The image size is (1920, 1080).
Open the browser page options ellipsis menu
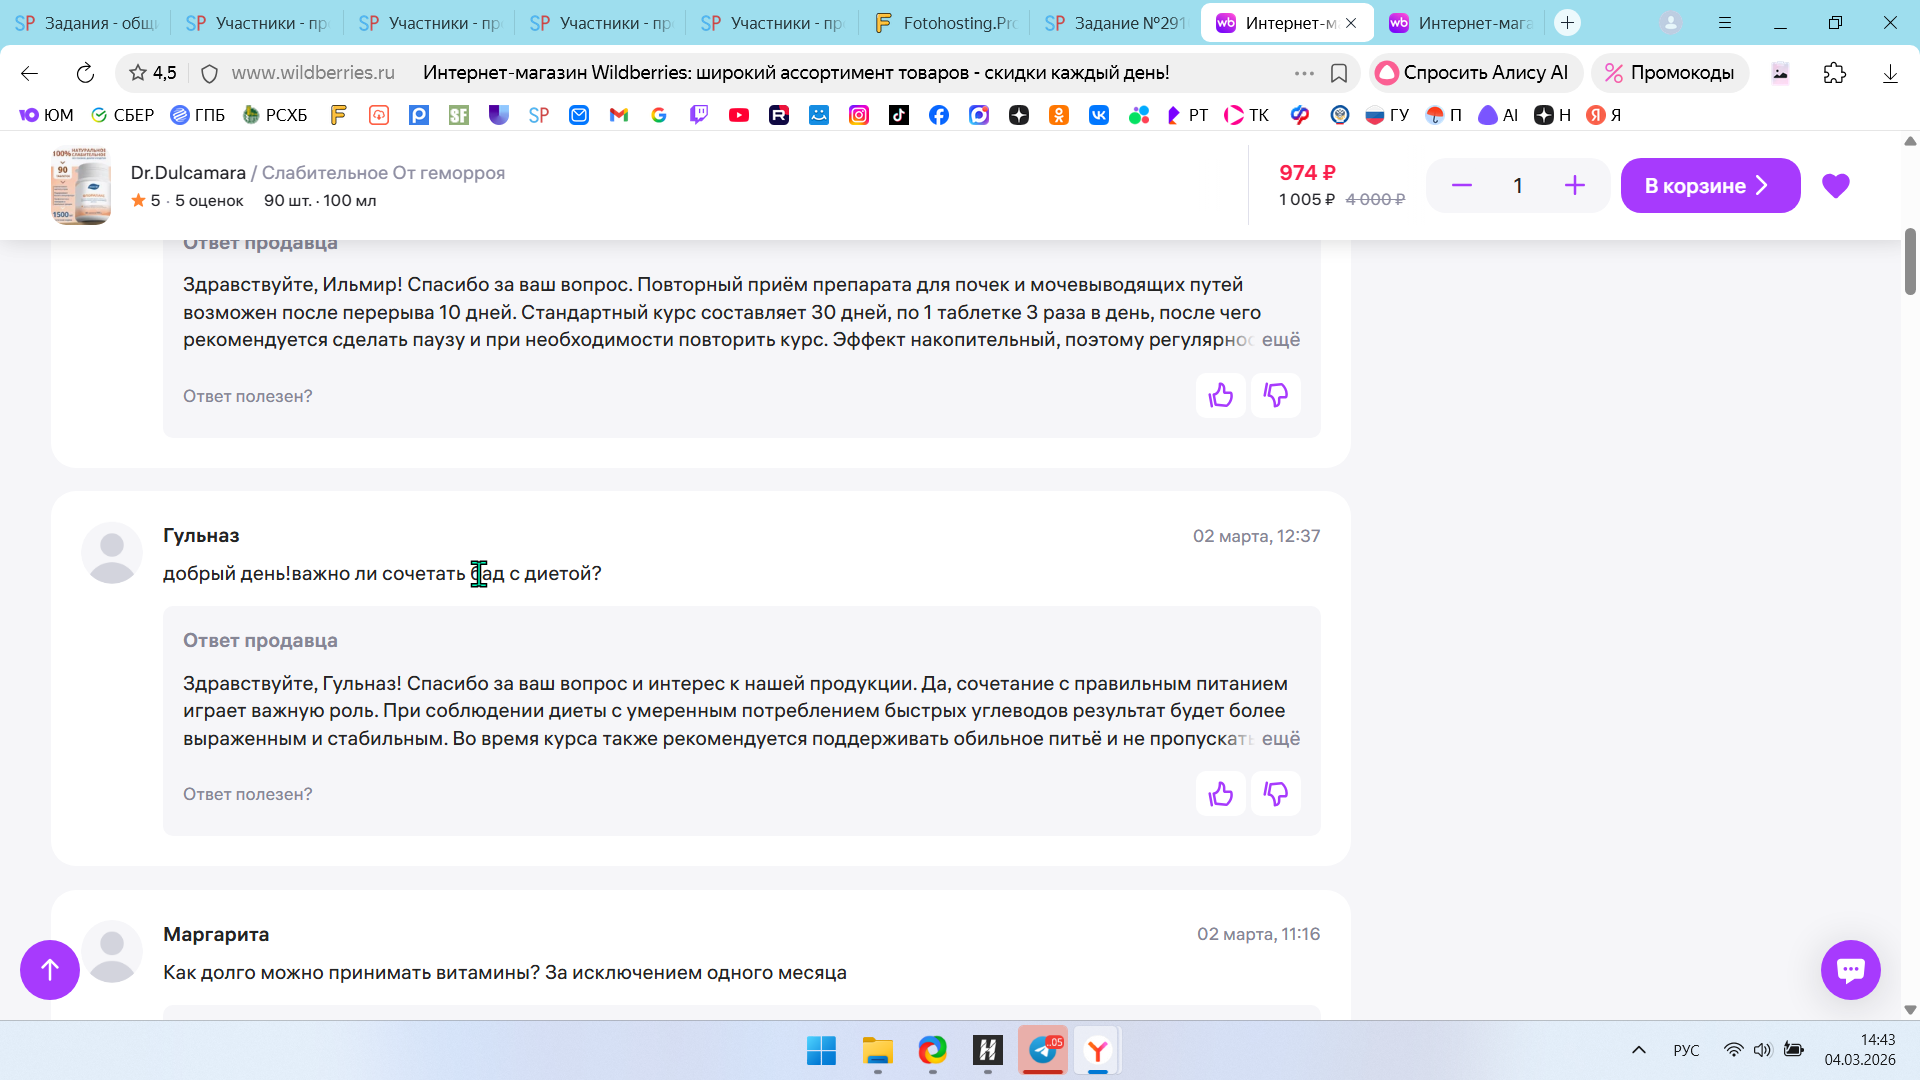[x=1303, y=73]
